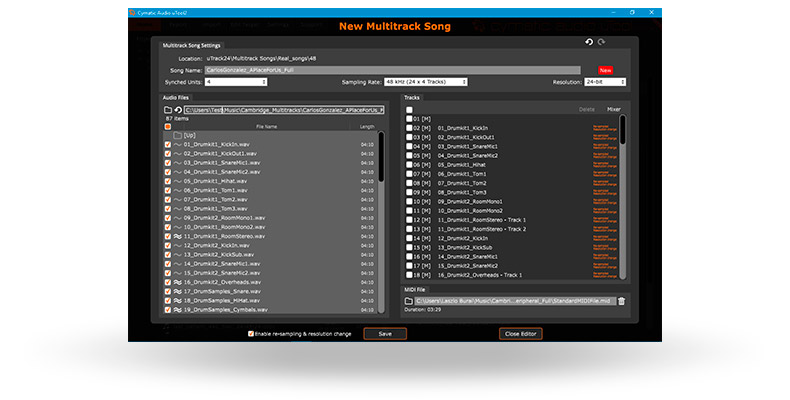790x400 pixels.
Task: Toggle select-all orange checkbox in Audio Files header
Action: pos(168,126)
